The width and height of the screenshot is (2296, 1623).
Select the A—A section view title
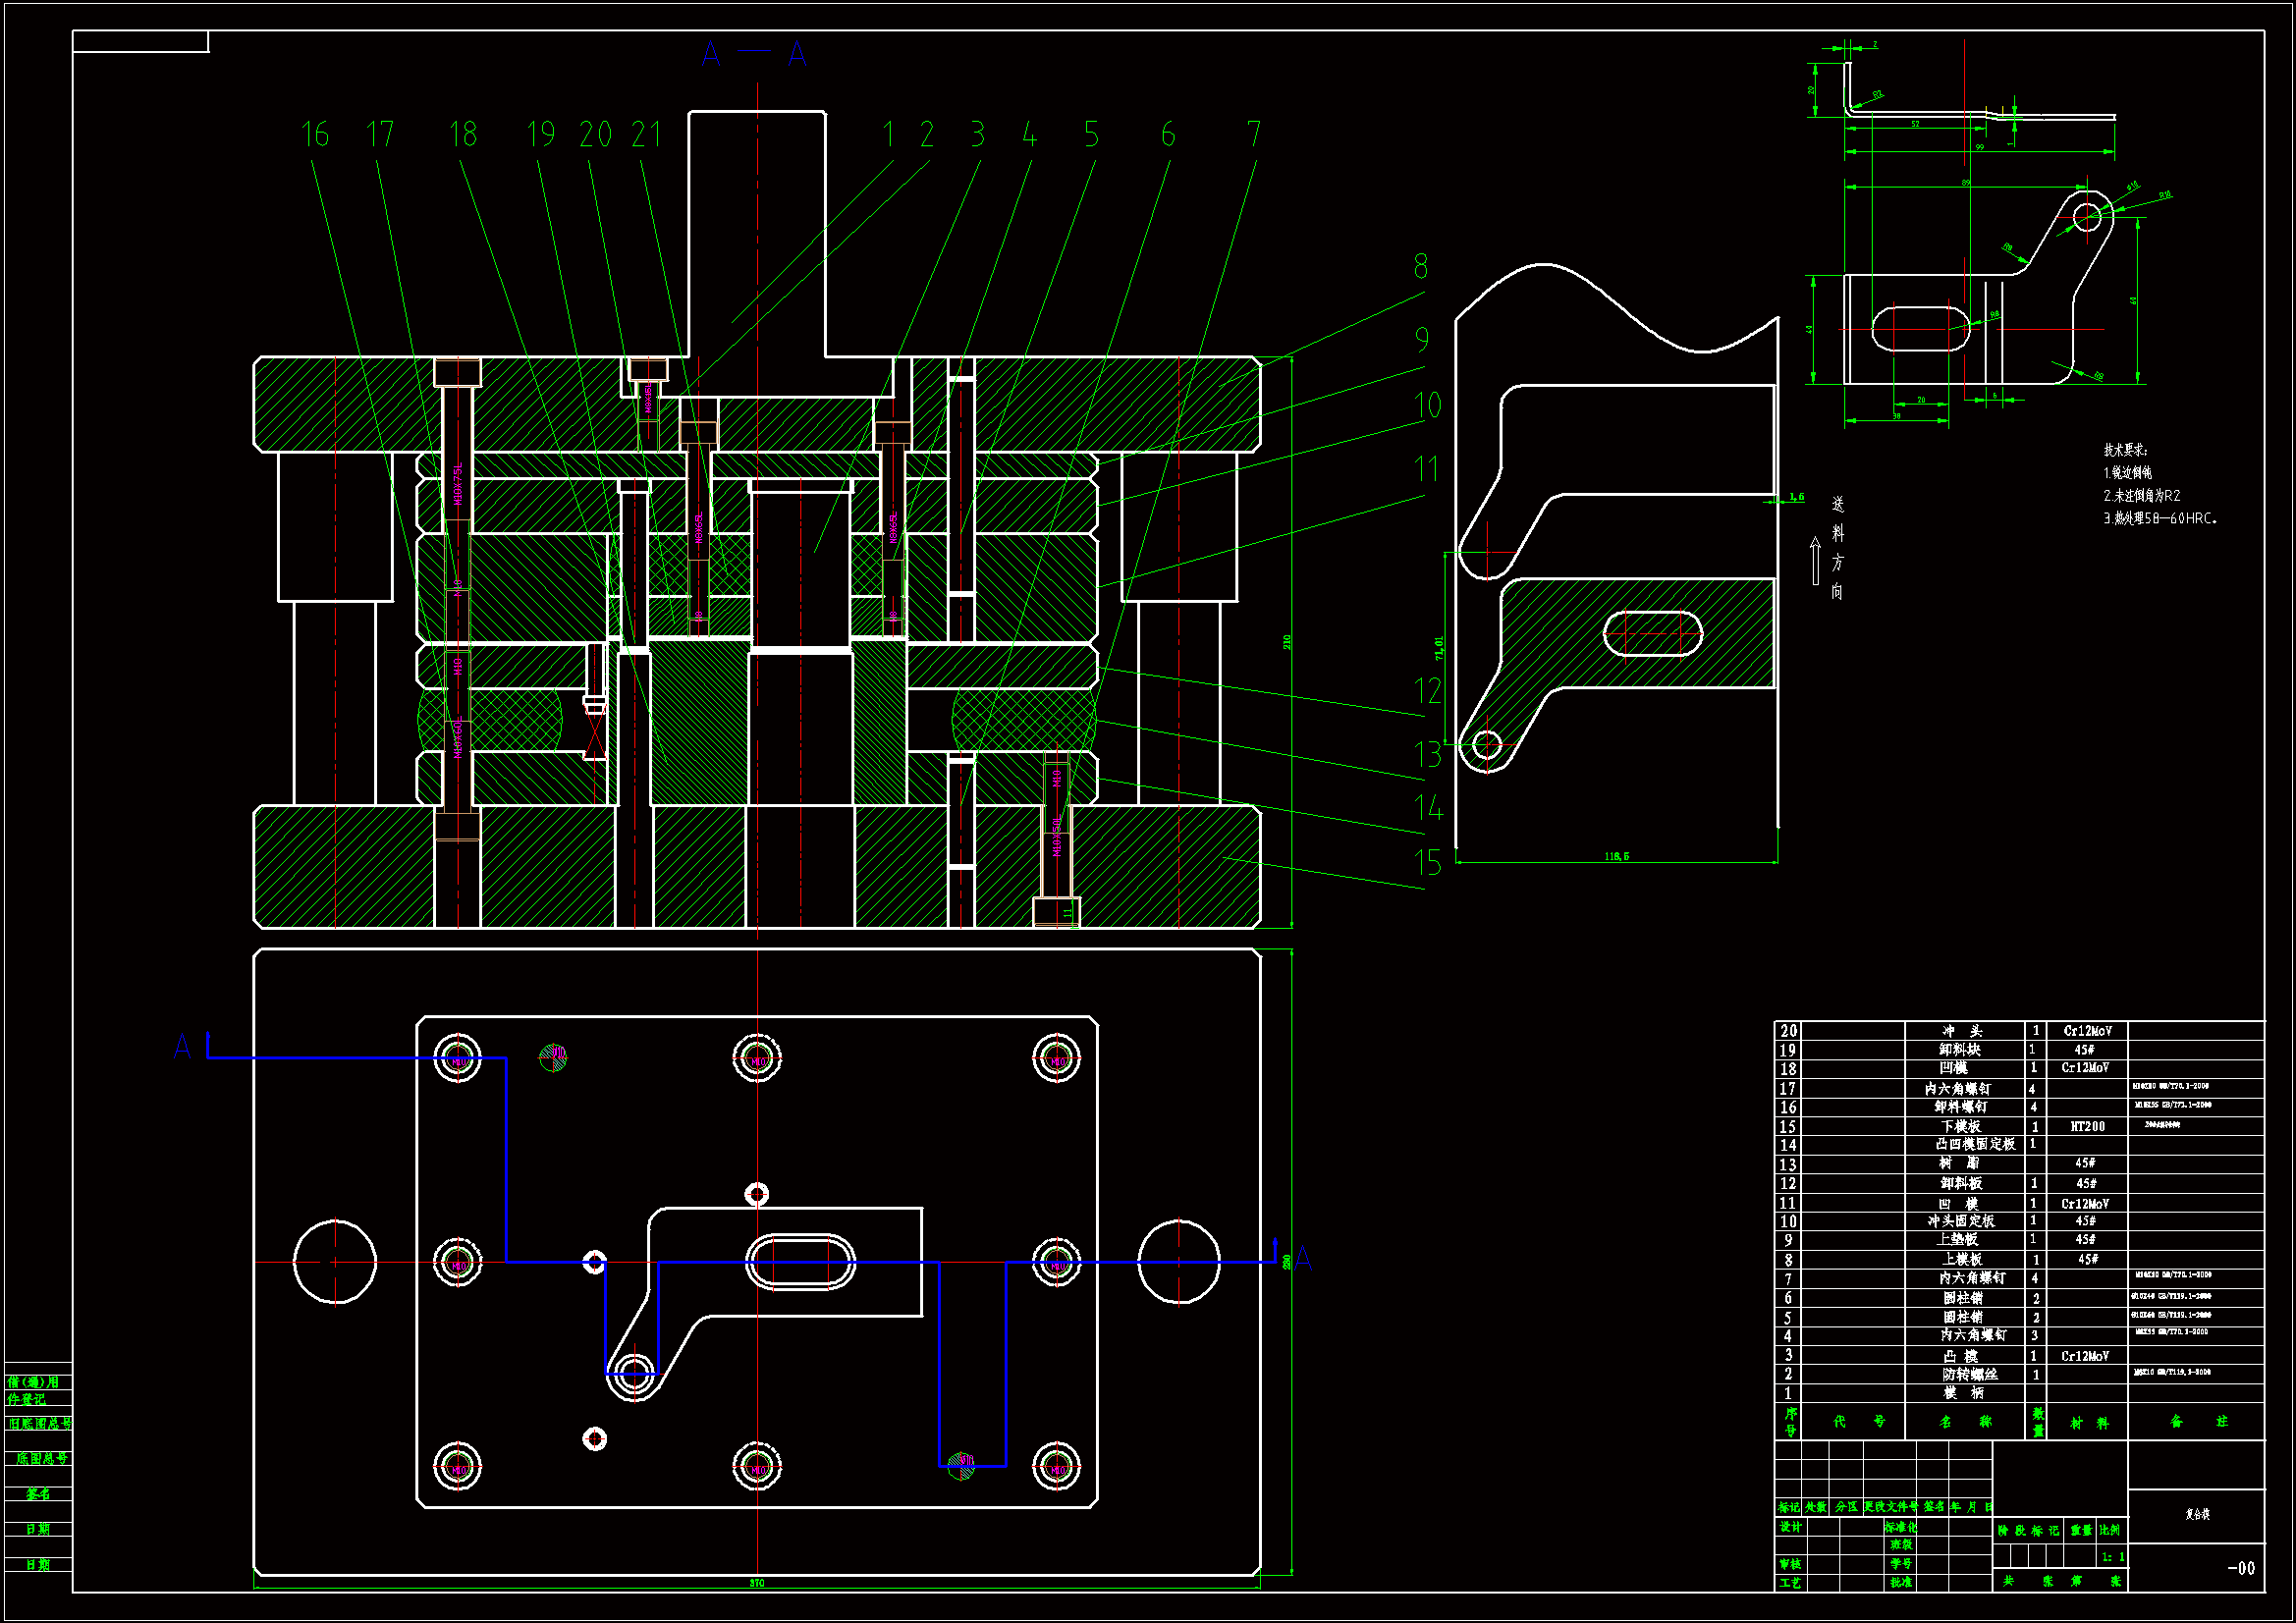[754, 53]
